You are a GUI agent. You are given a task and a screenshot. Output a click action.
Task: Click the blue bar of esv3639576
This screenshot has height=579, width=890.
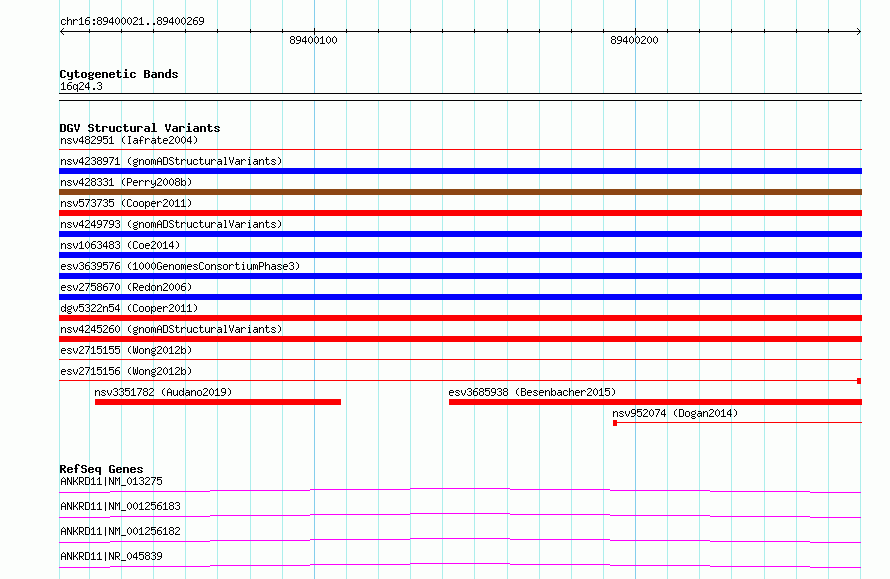(x=460, y=276)
